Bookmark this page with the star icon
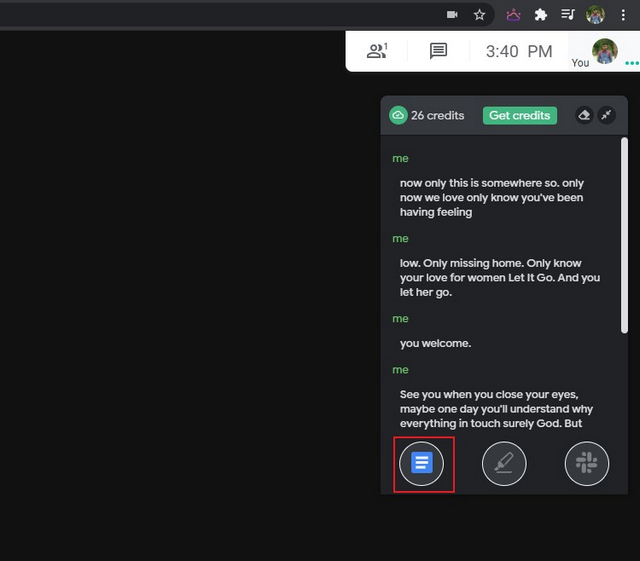 (x=479, y=15)
